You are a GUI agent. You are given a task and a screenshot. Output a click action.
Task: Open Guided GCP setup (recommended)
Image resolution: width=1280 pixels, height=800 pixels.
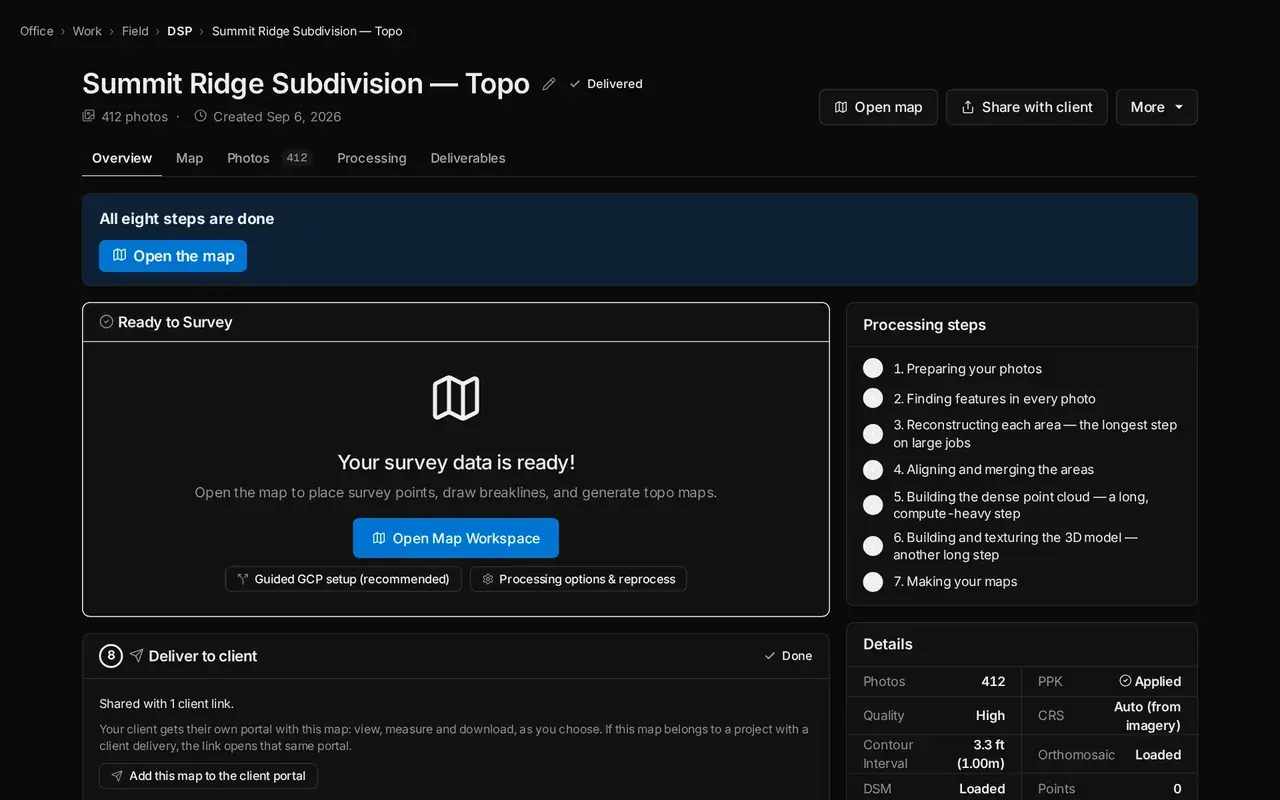pos(343,579)
